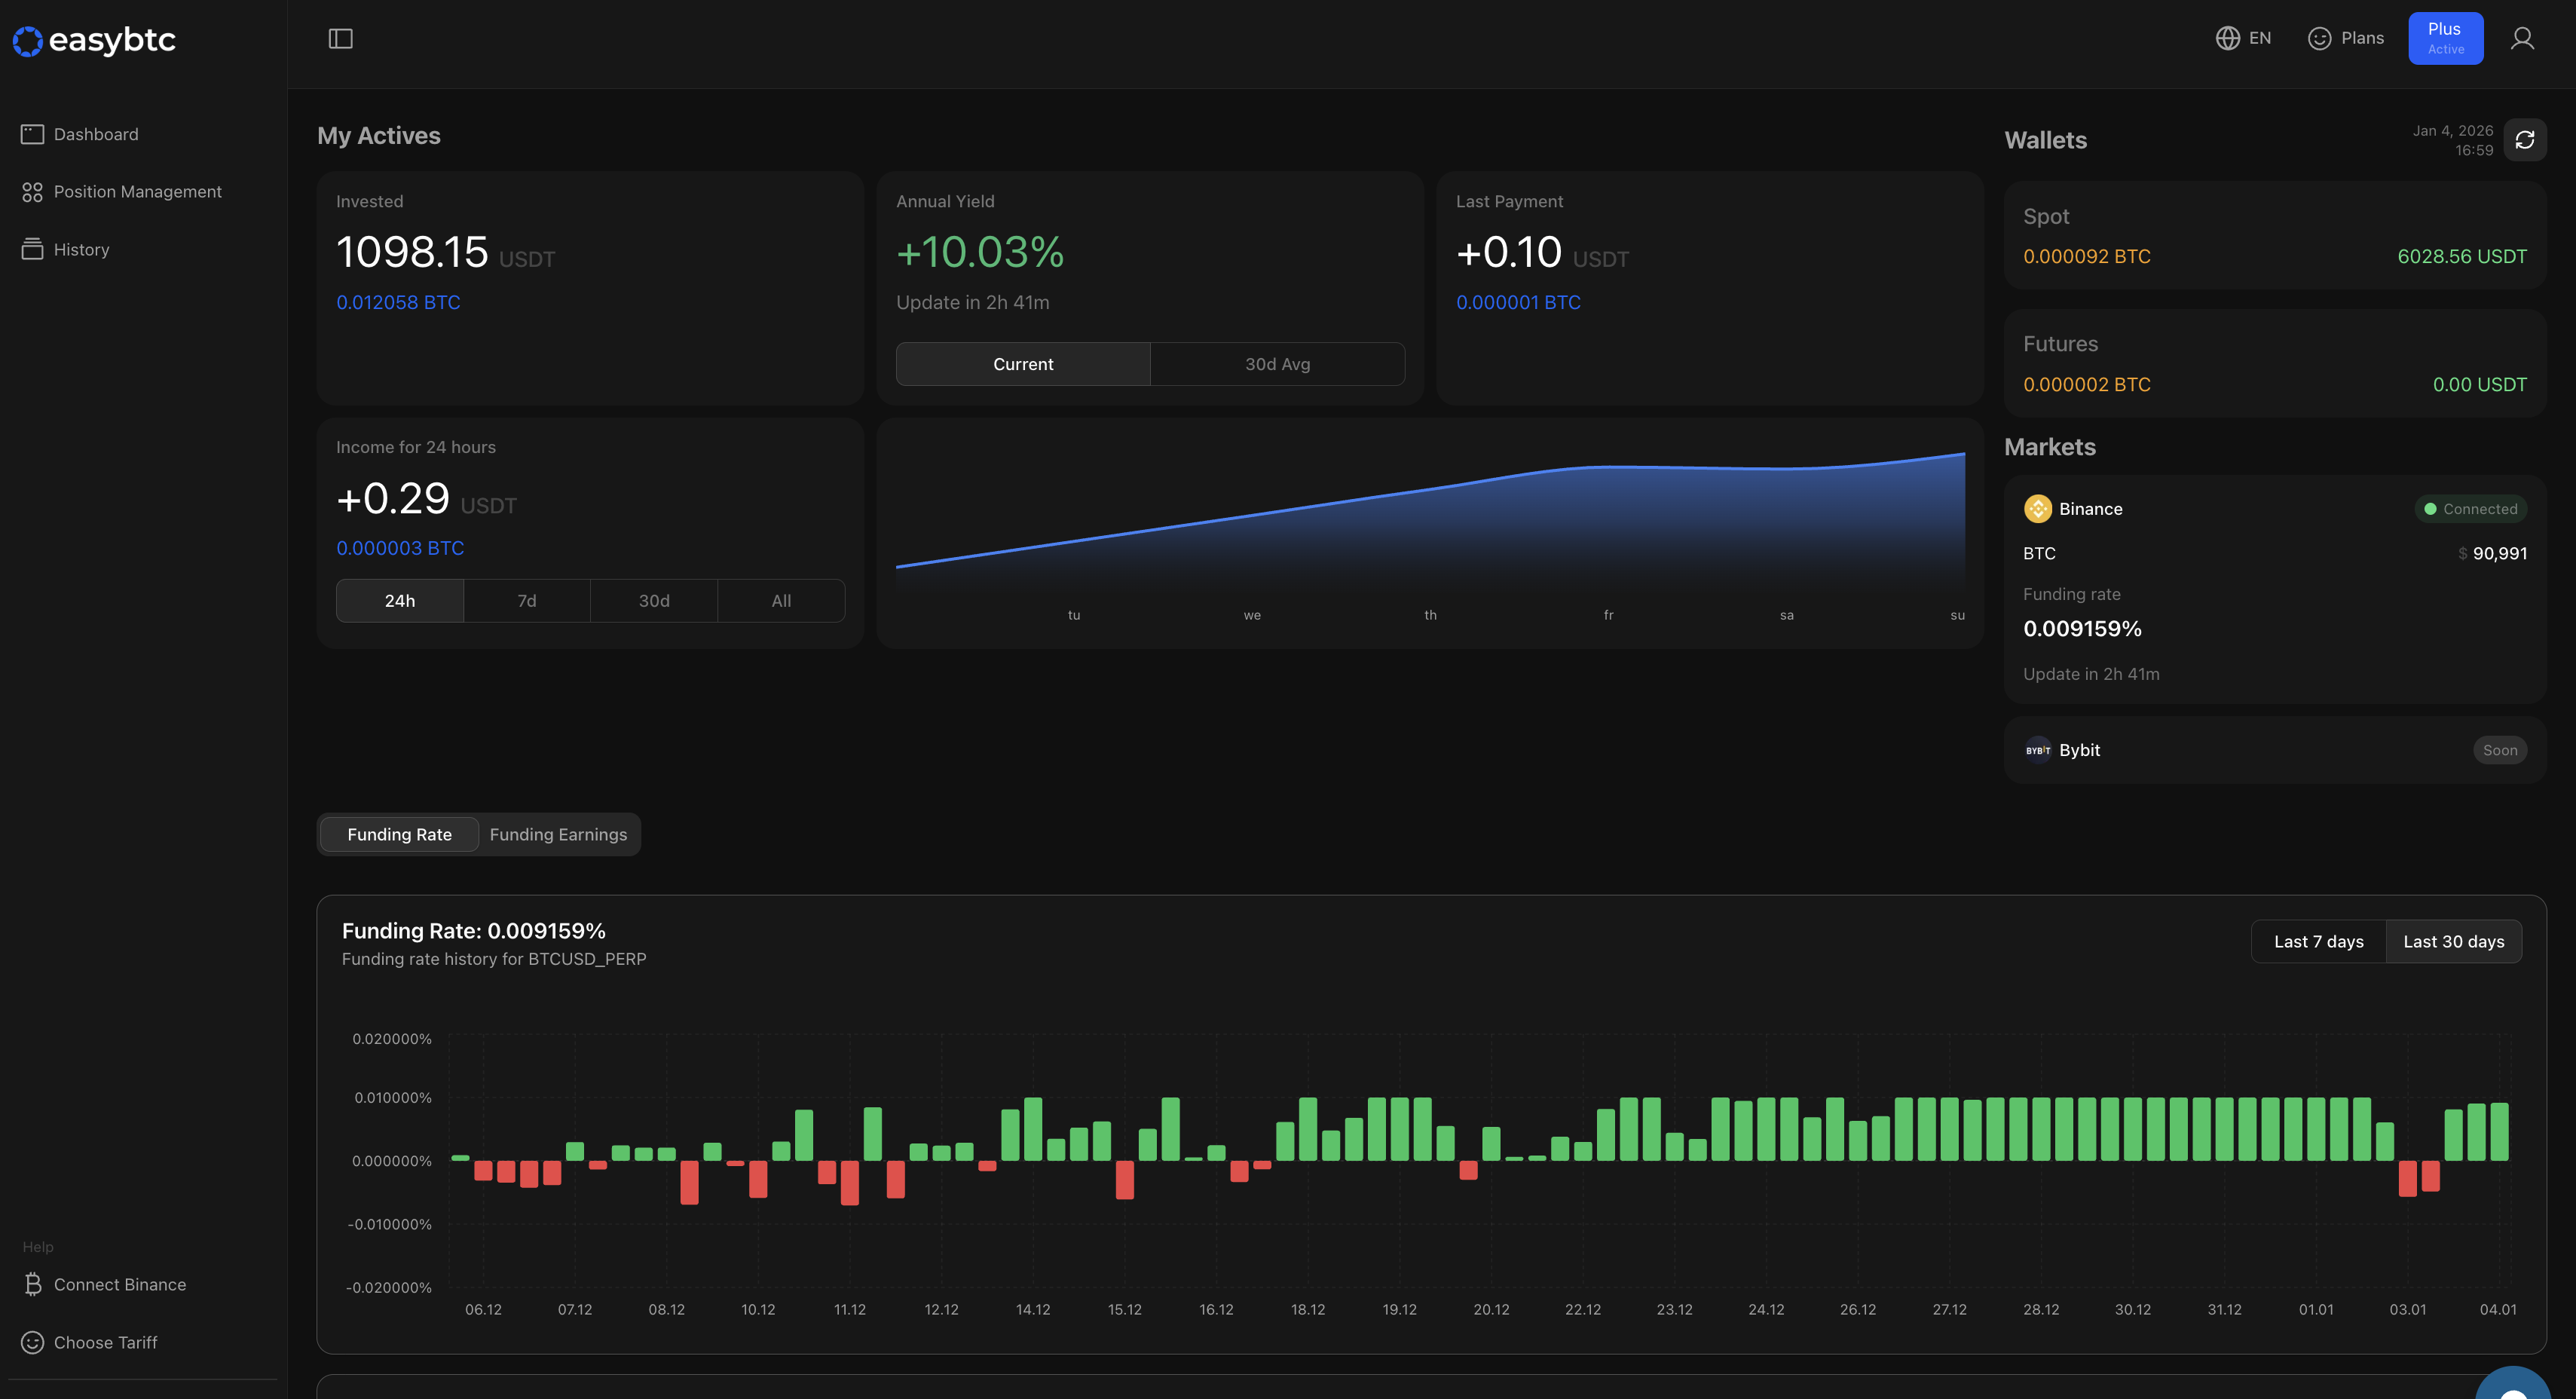Open Choose Tariff from sidebar
Viewport: 2576px width, 1399px height.
pos(105,1342)
